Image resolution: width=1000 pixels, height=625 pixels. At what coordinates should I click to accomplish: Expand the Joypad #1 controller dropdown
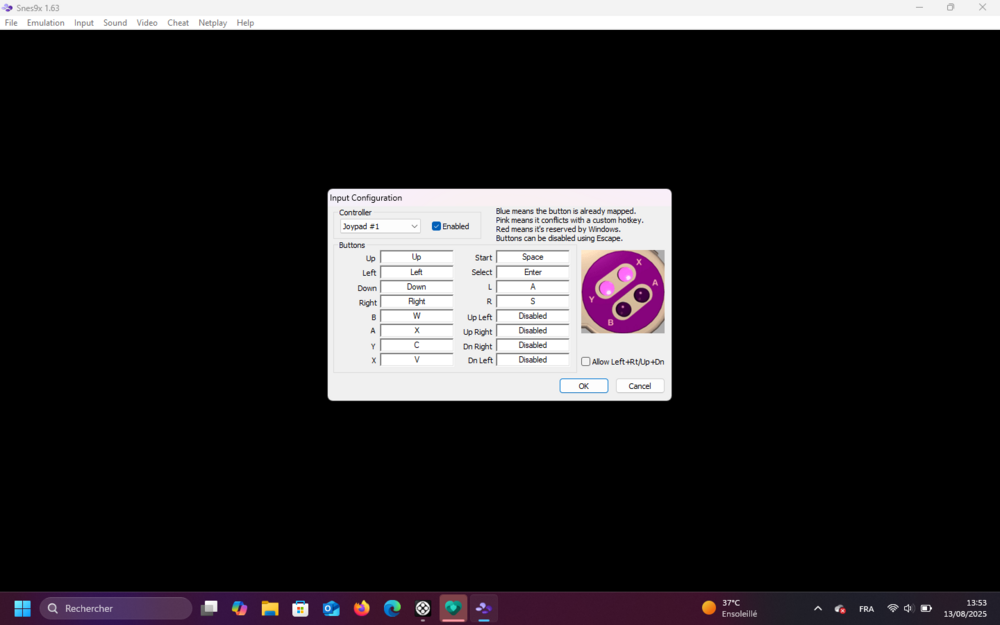tap(380, 226)
